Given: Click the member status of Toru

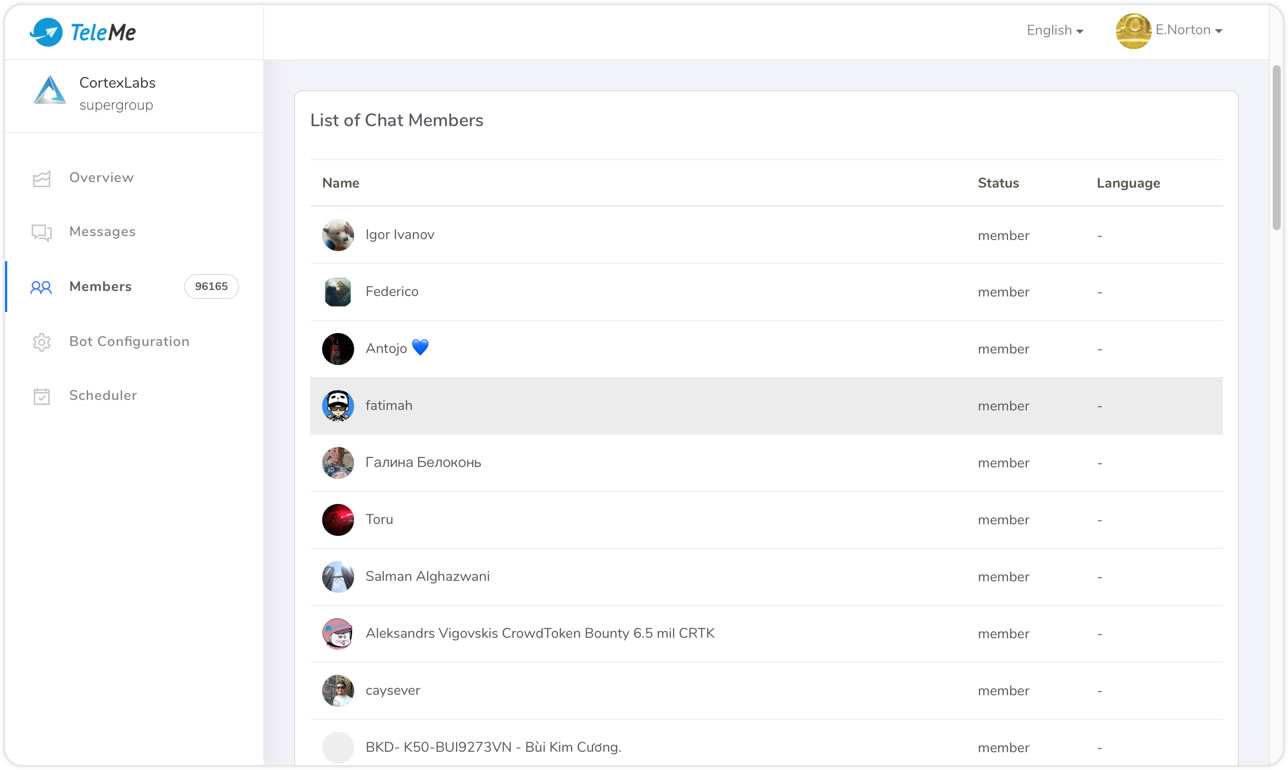Looking at the screenshot, I should 1003,521.
